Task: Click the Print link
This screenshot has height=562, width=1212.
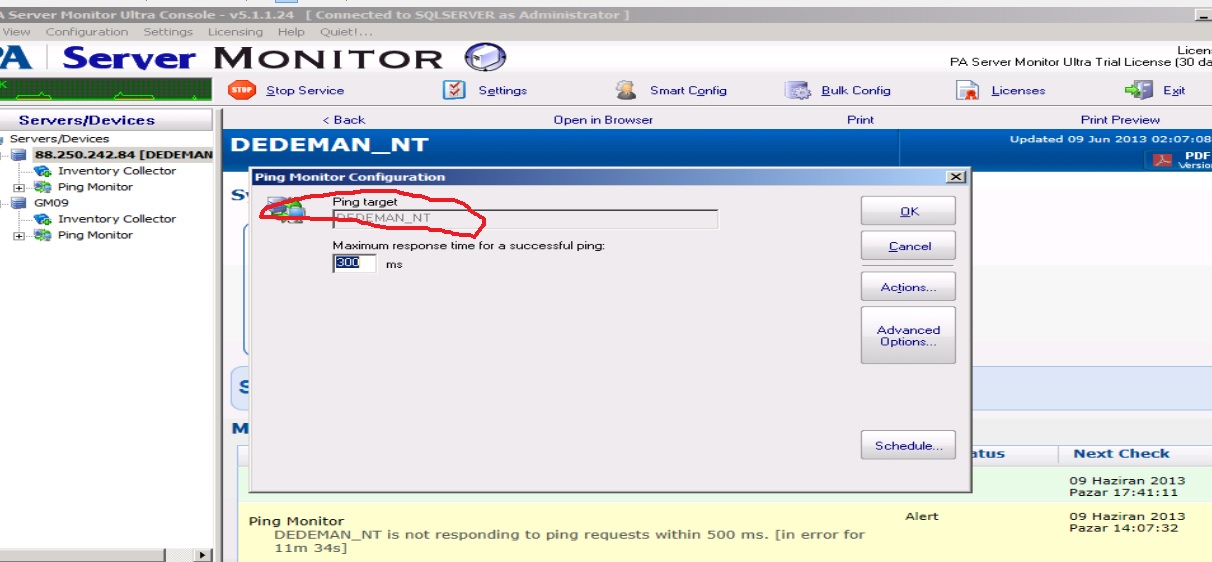Action: (860, 120)
